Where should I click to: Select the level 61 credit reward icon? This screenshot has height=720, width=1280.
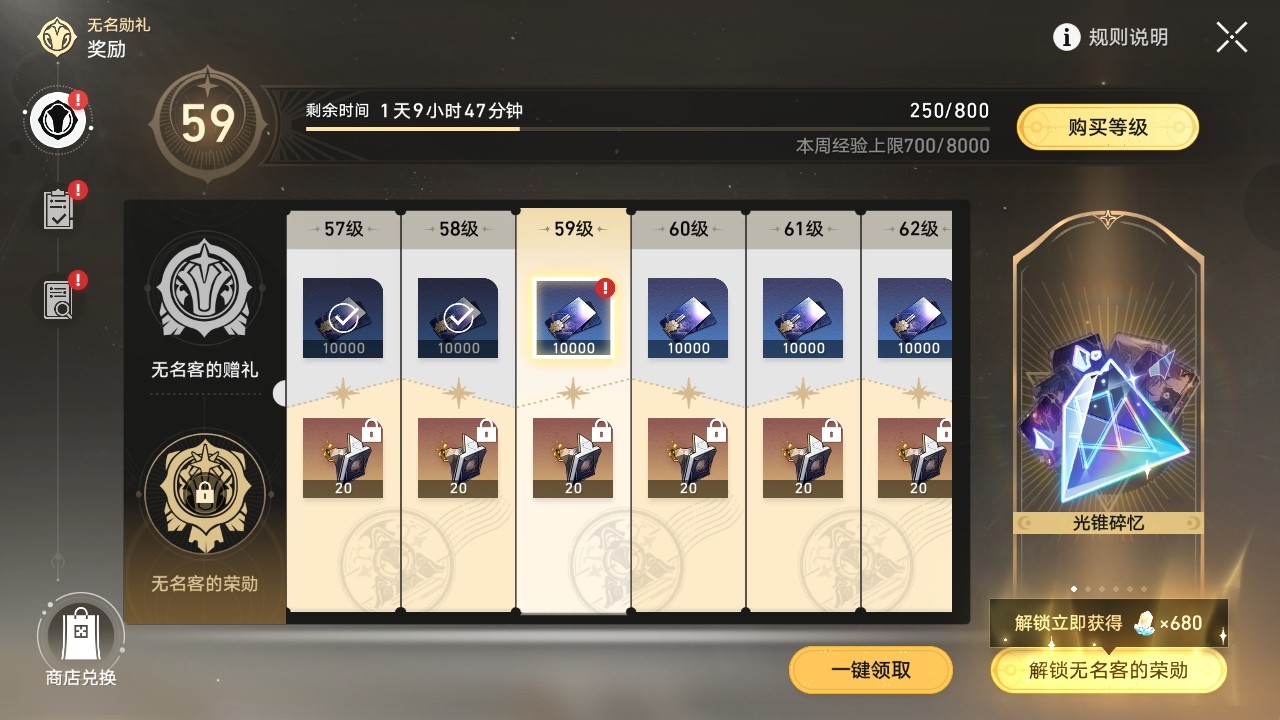click(x=803, y=318)
